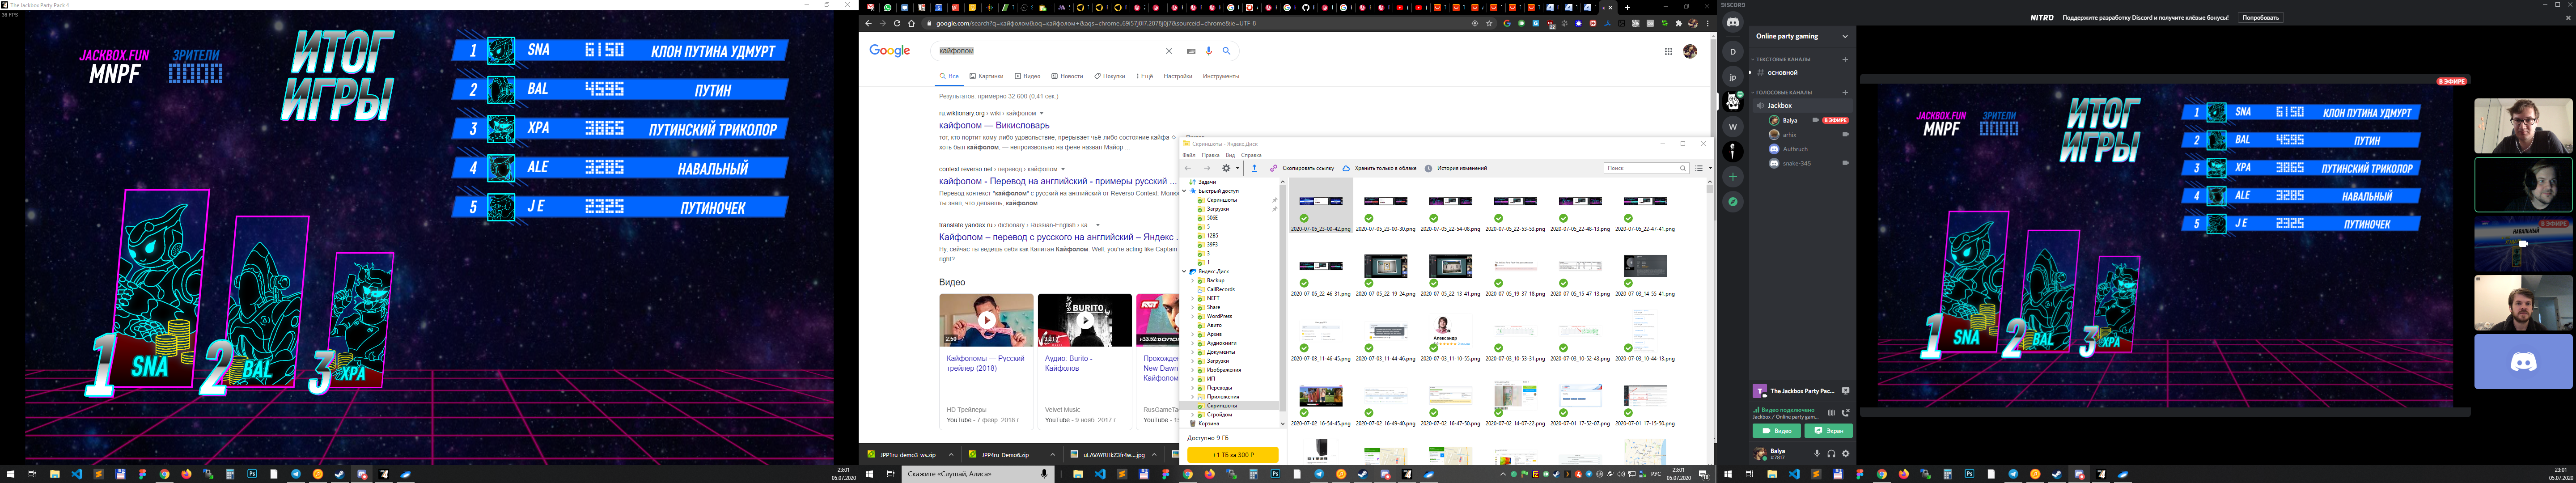Open the Google apps grid icon
2576x483 pixels.
pyautogui.click(x=1668, y=51)
